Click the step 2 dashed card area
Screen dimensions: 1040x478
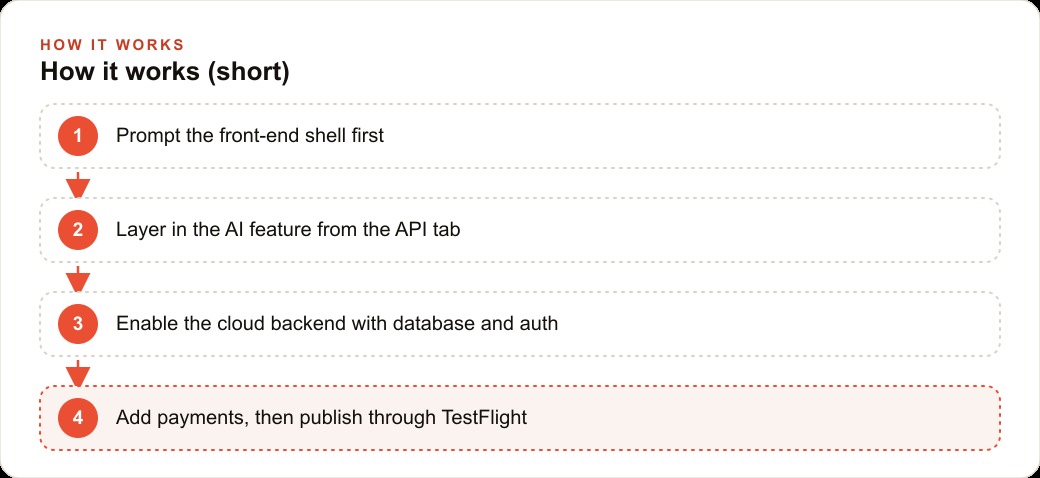[520, 230]
